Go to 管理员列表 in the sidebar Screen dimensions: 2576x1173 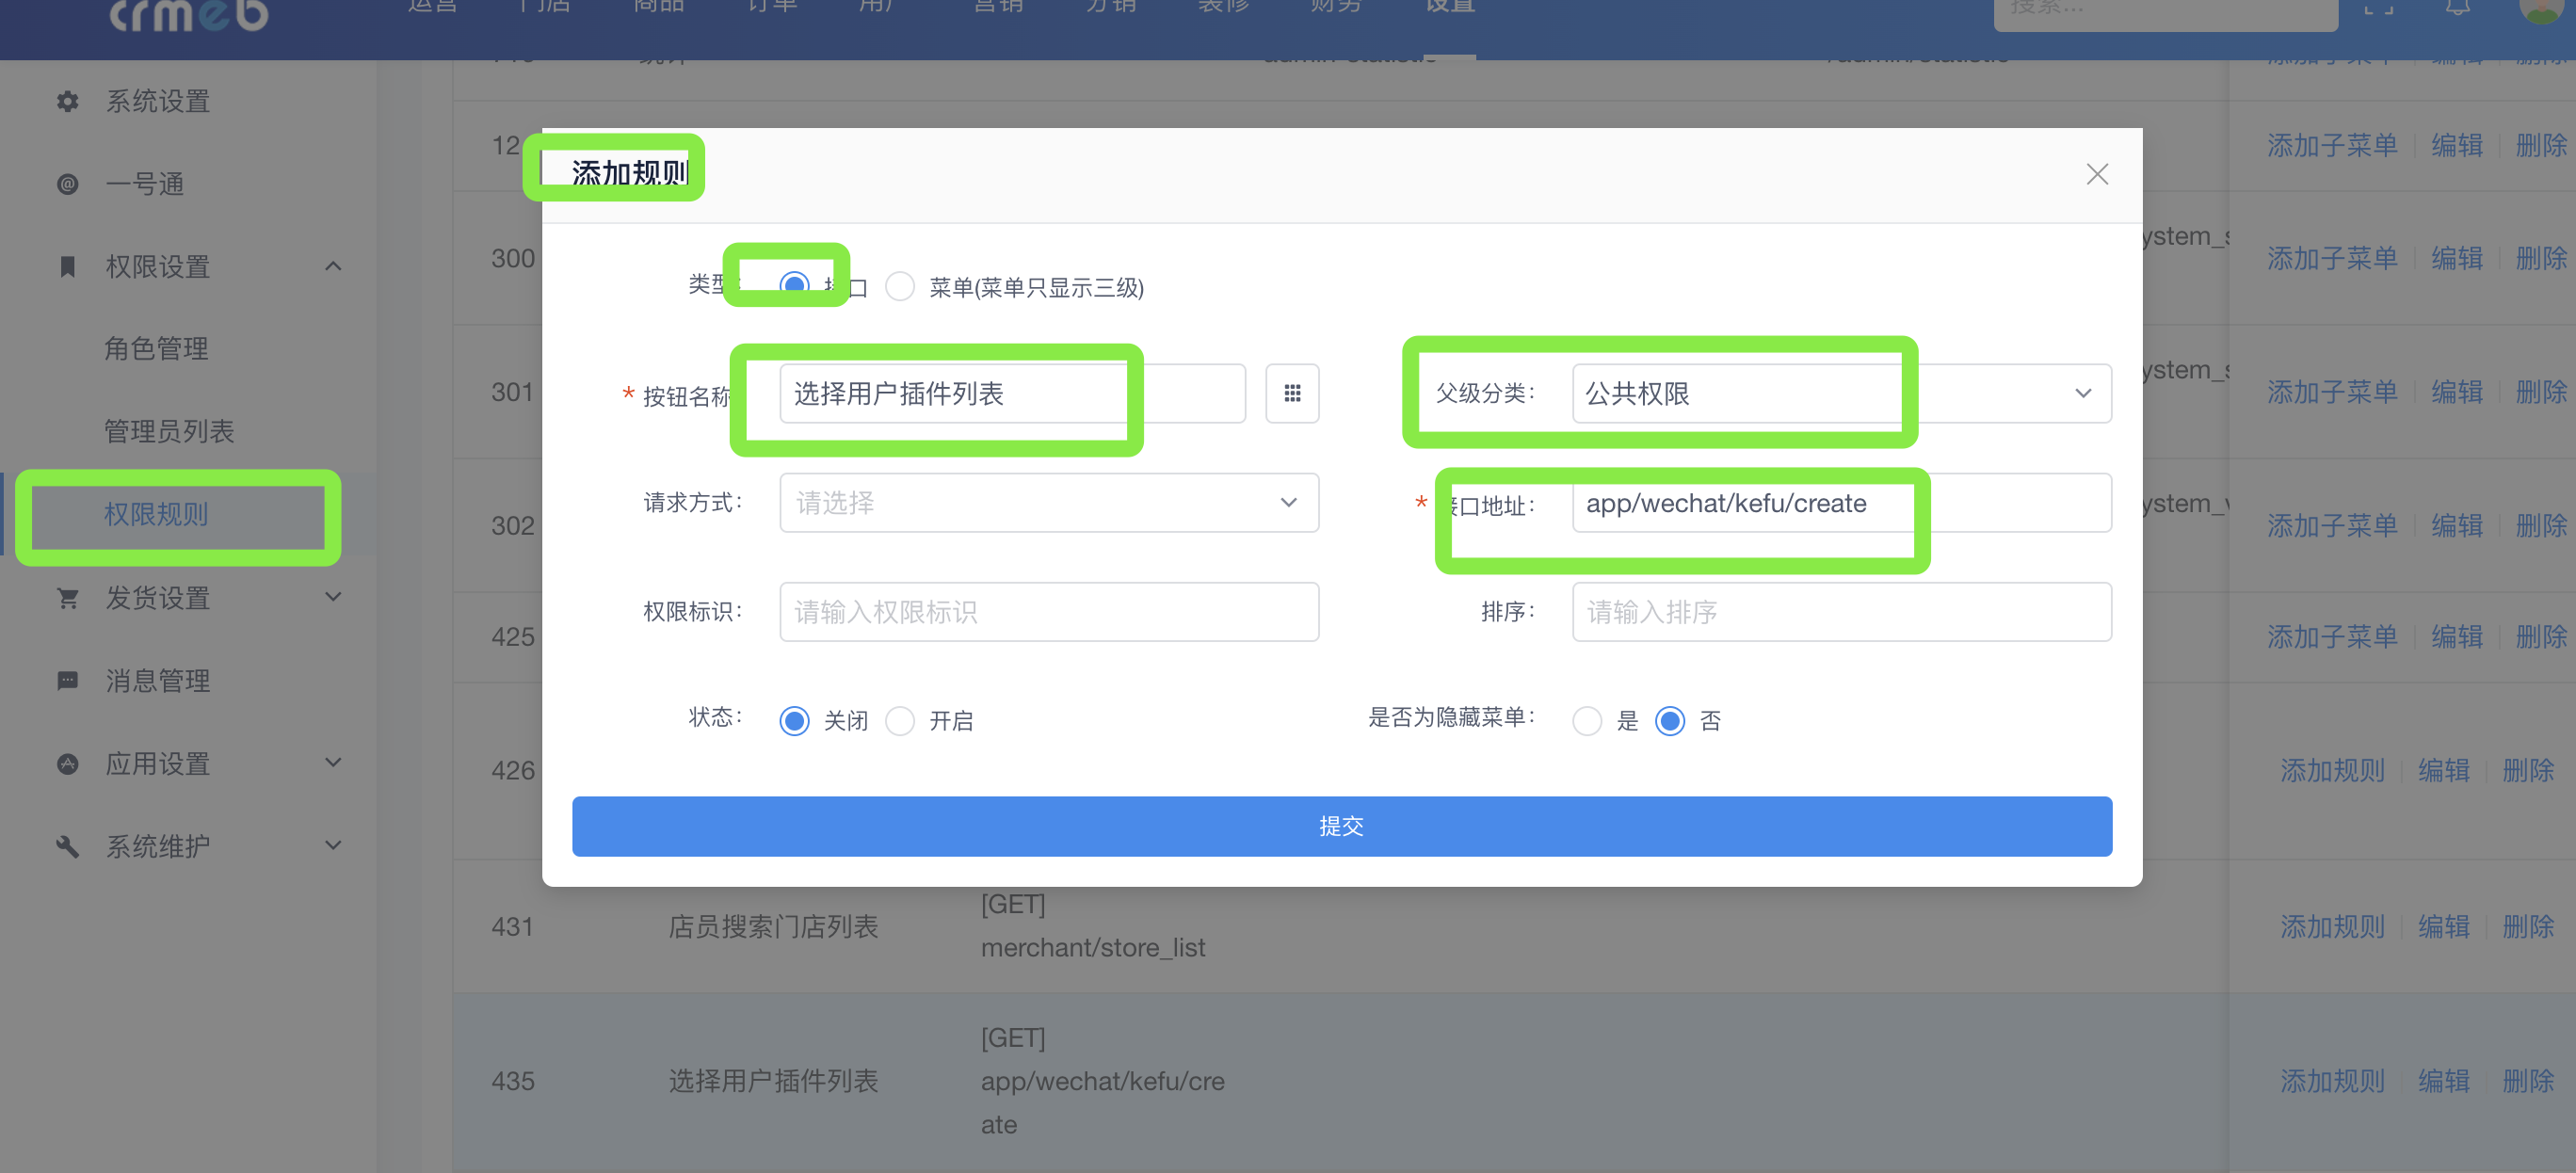(x=169, y=432)
